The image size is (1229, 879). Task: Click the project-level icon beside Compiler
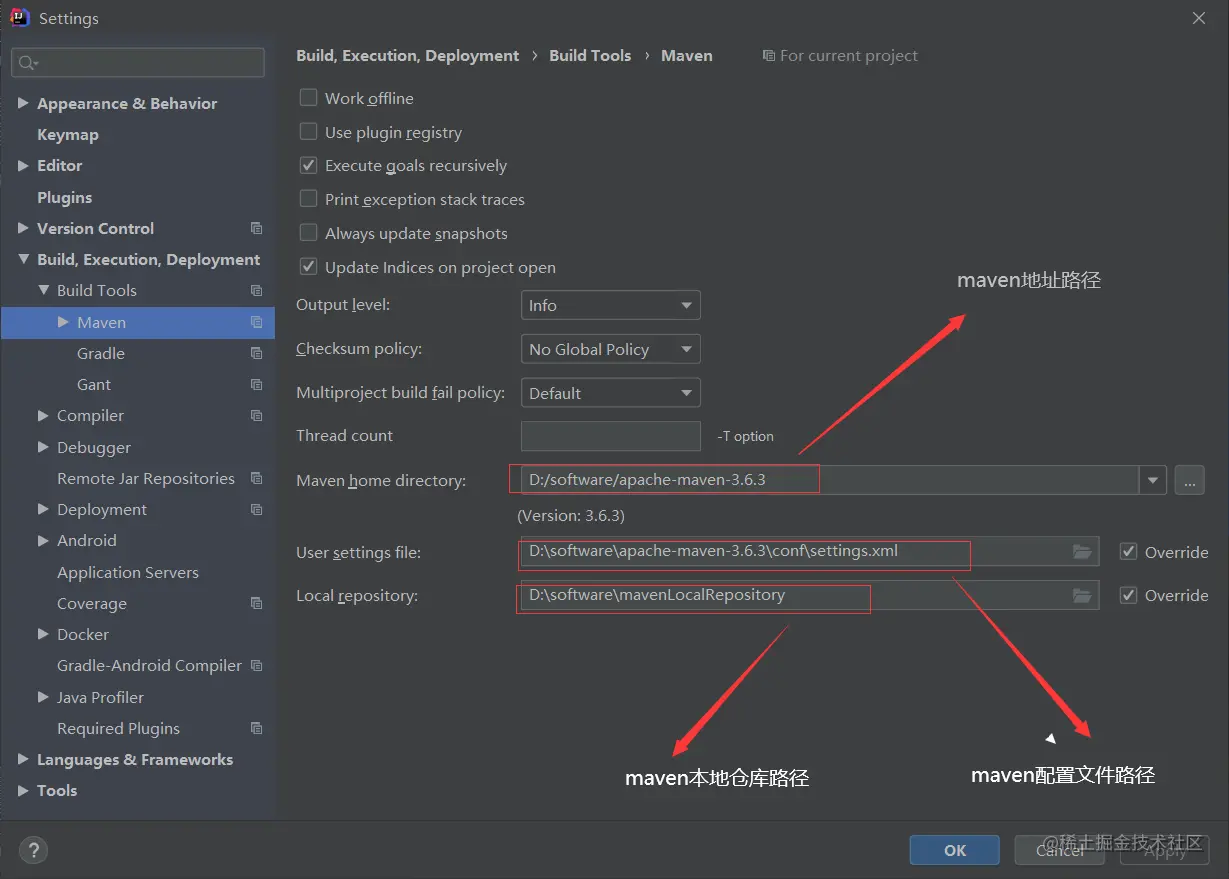257,415
